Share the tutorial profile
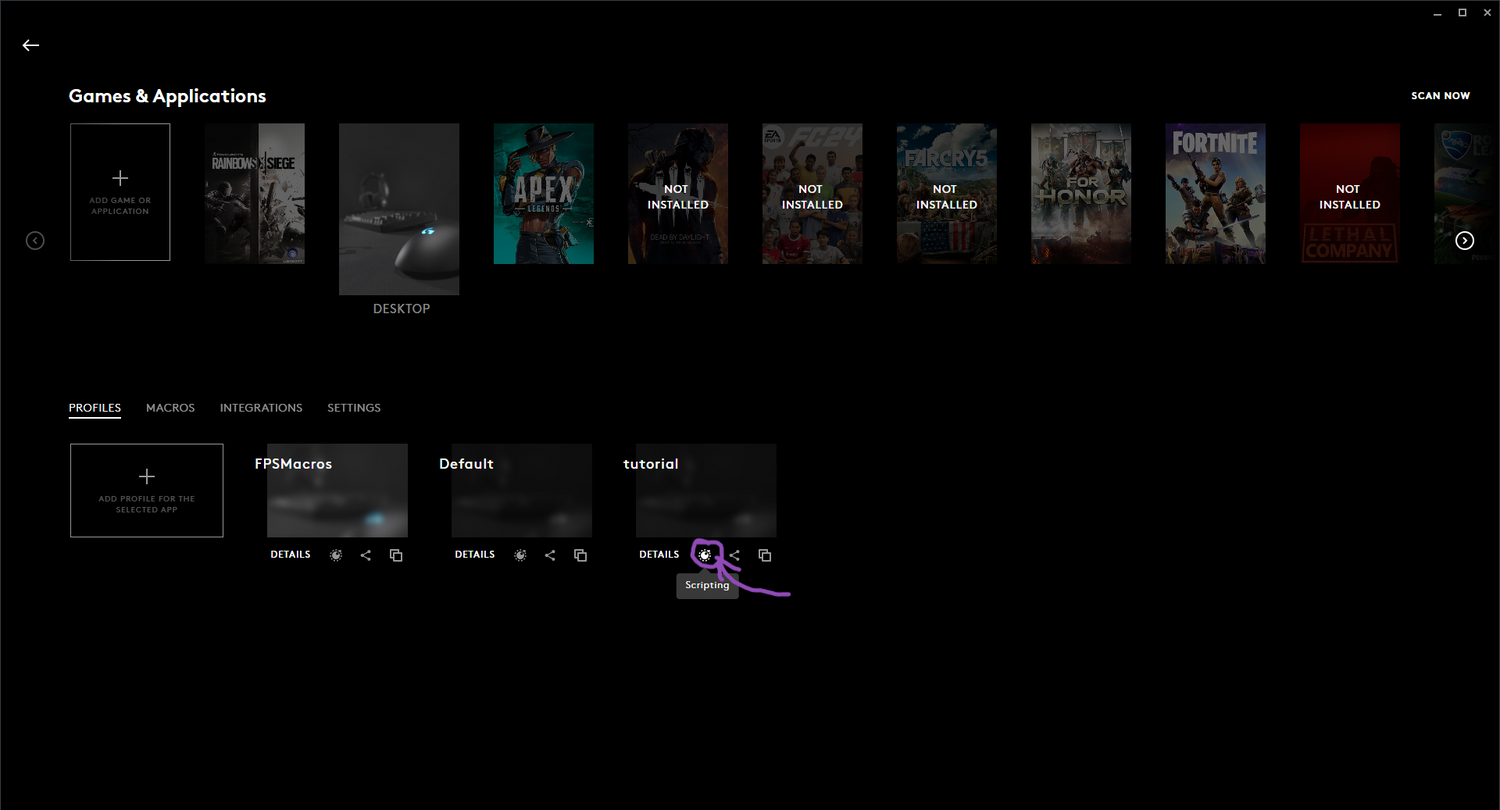Viewport: 1500px width, 810px height. pos(735,555)
